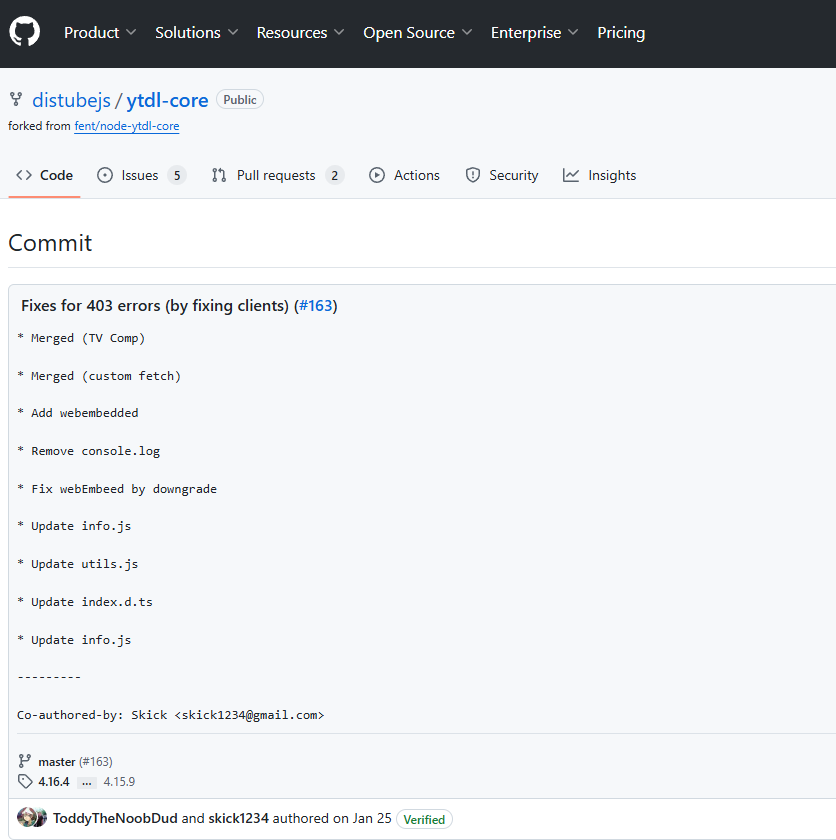
Task: Open skick1234's profile
Action: (238, 818)
